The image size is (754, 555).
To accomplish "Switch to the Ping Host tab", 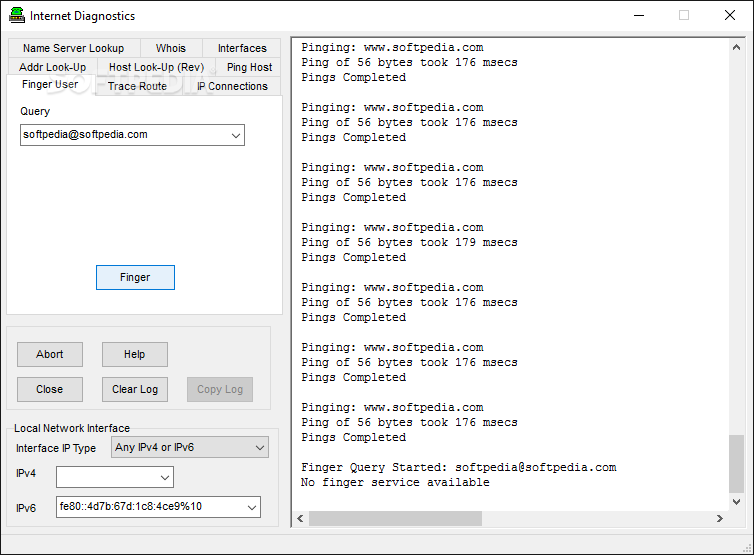I will click(x=249, y=67).
